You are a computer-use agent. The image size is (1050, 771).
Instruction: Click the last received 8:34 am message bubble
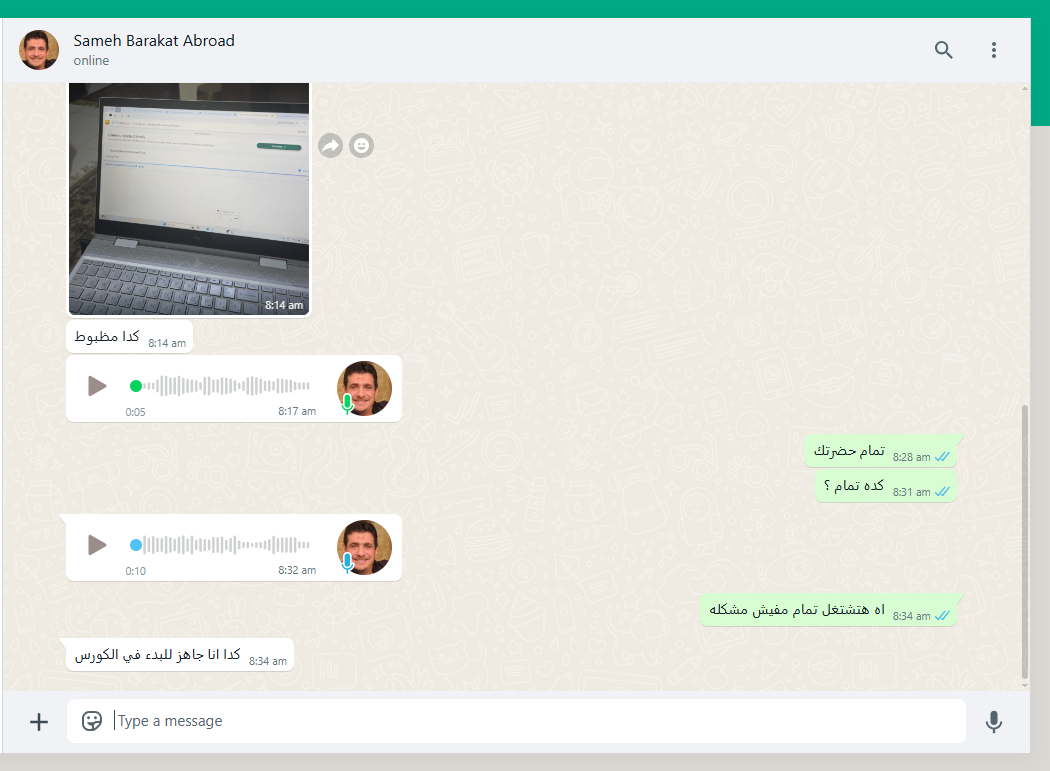(179, 654)
